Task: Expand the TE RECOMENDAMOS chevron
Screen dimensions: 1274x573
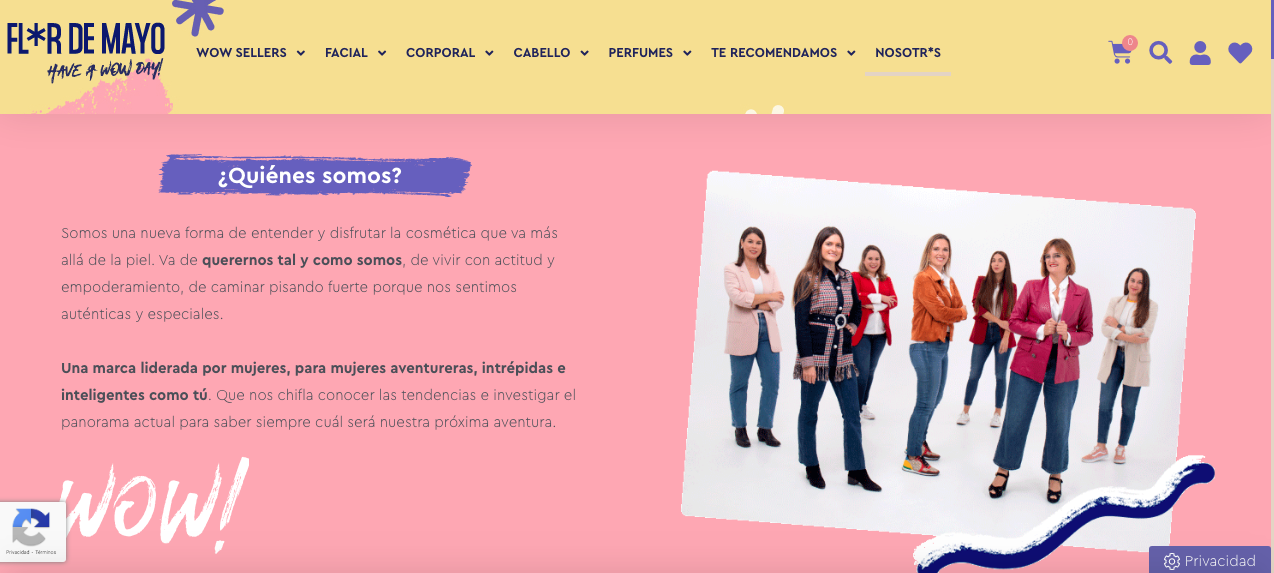Action: [x=851, y=53]
